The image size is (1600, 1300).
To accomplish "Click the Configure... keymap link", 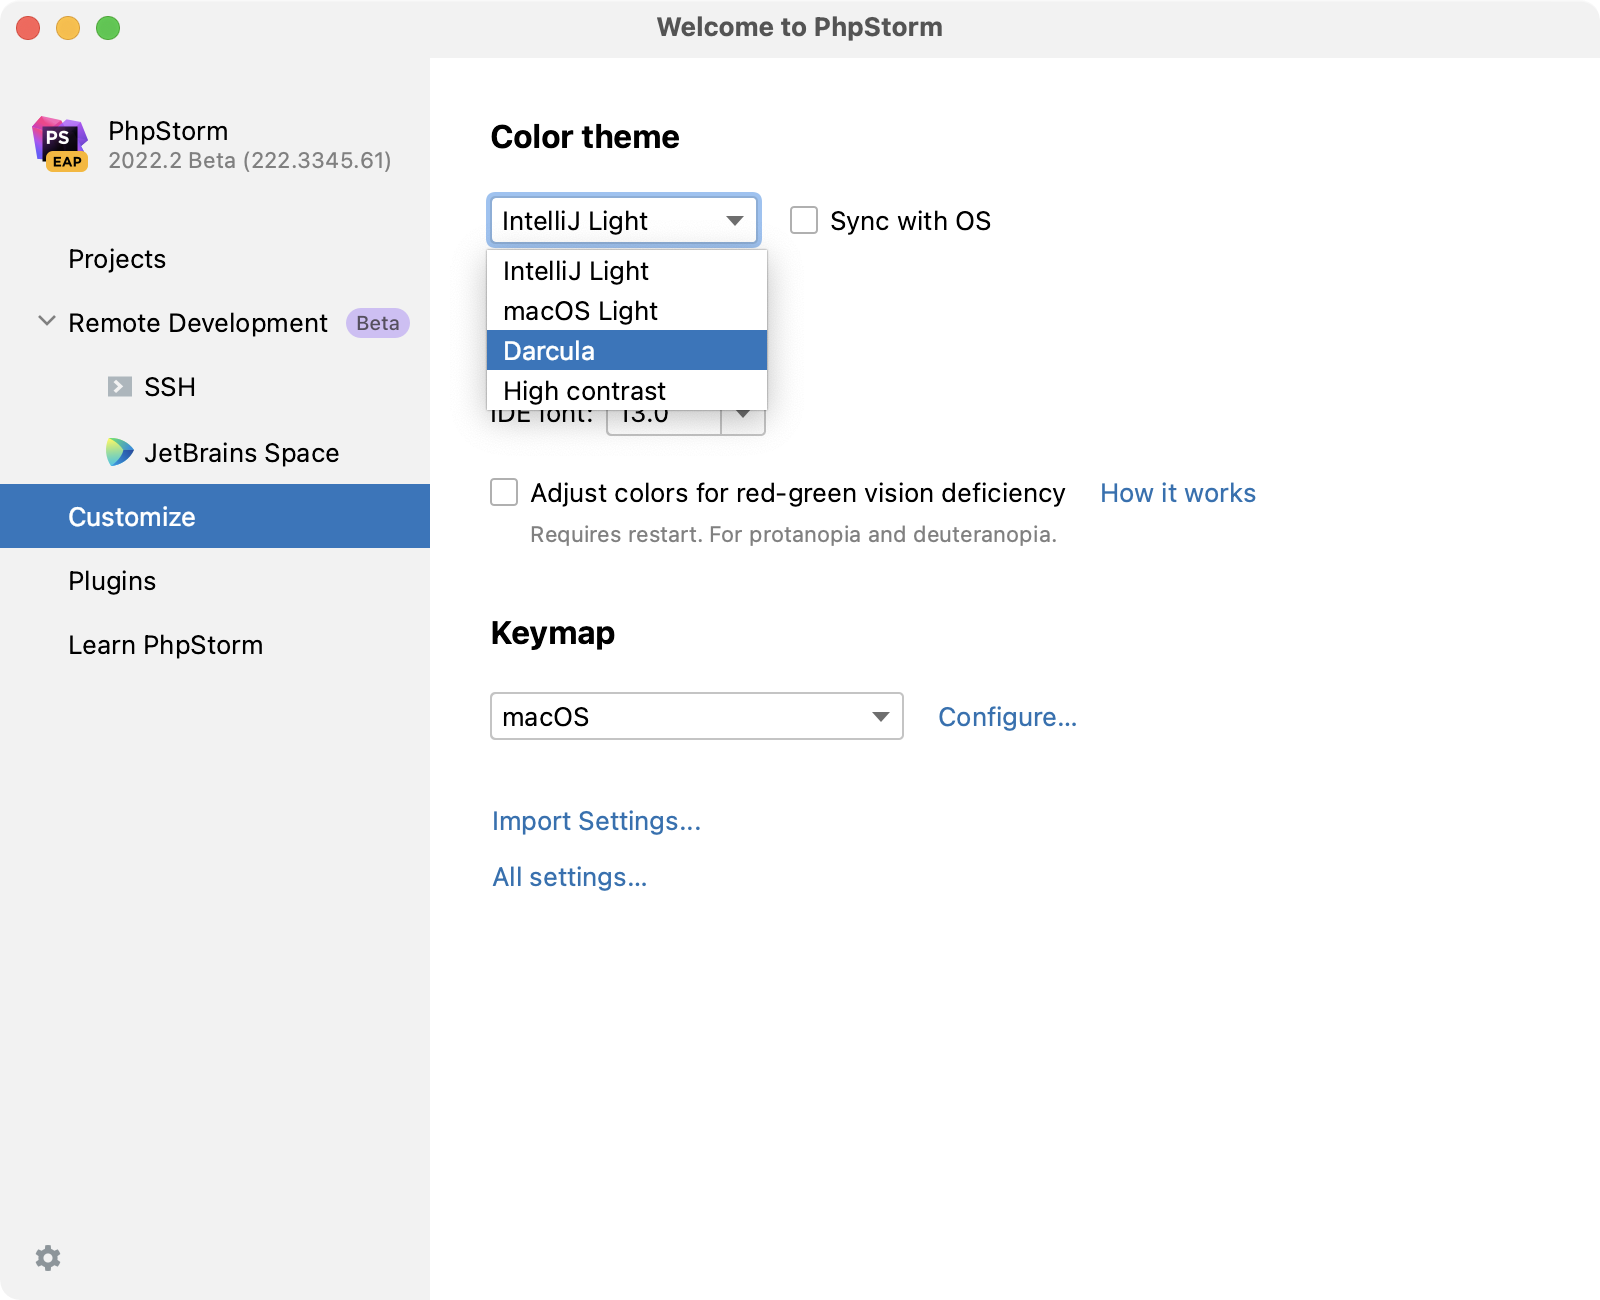I will [1007, 717].
